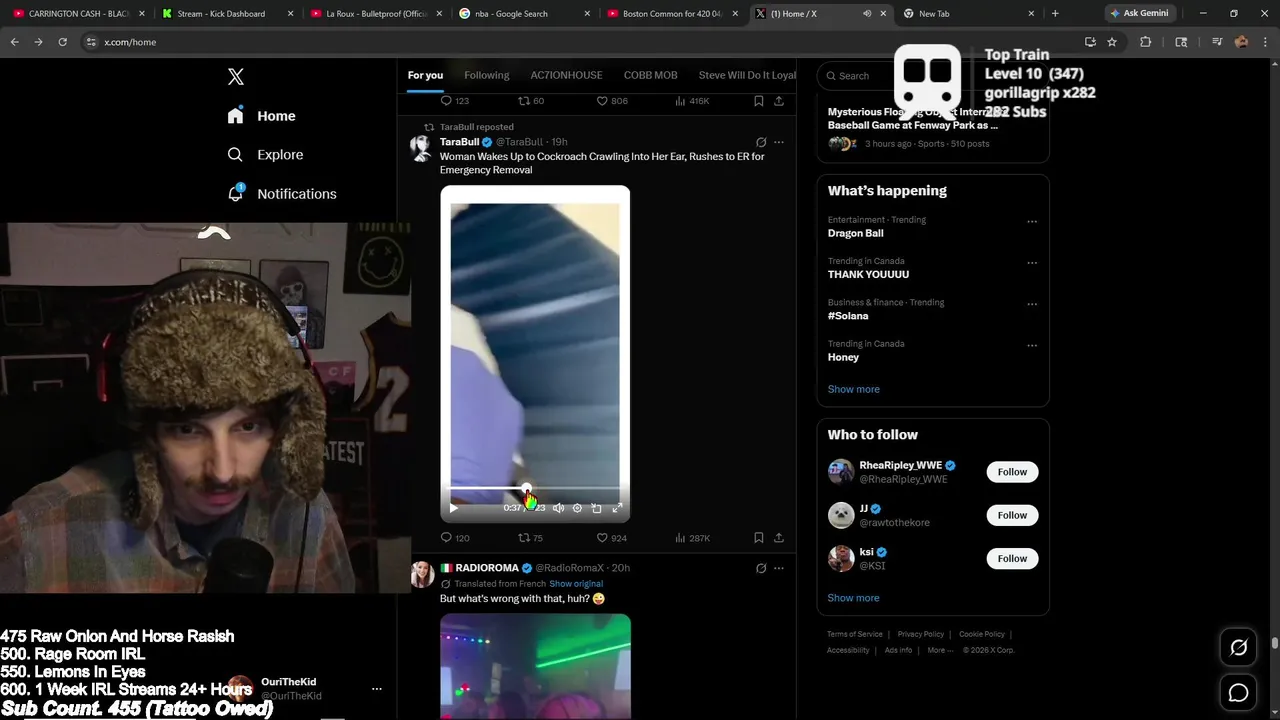The height and width of the screenshot is (720, 1280).
Task: Close the La Roux Bulletproof browser tab
Action: coord(439,14)
